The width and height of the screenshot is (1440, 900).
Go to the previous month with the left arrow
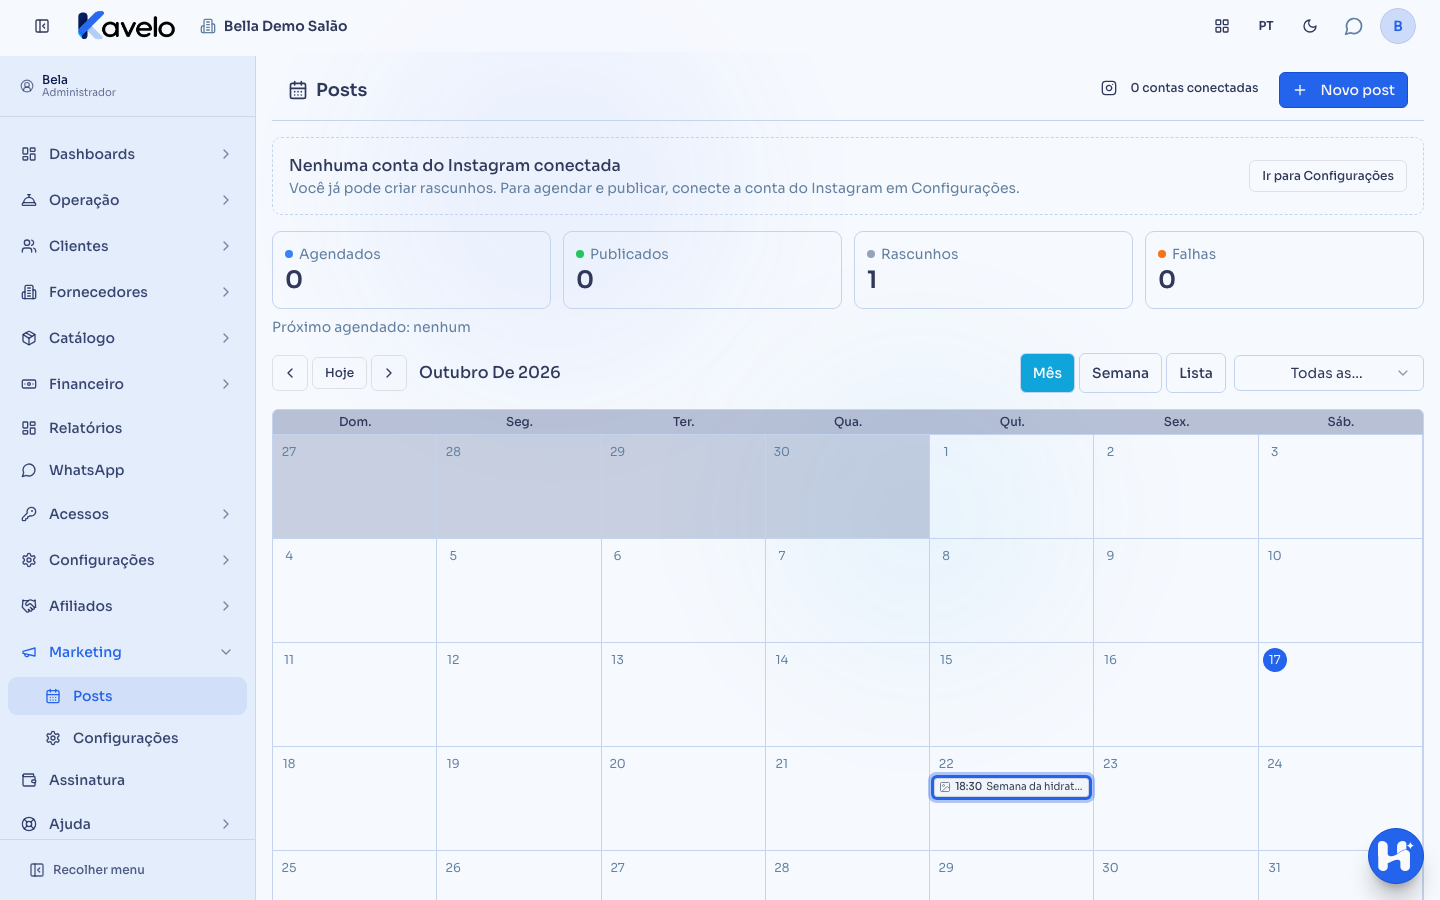[x=290, y=373]
